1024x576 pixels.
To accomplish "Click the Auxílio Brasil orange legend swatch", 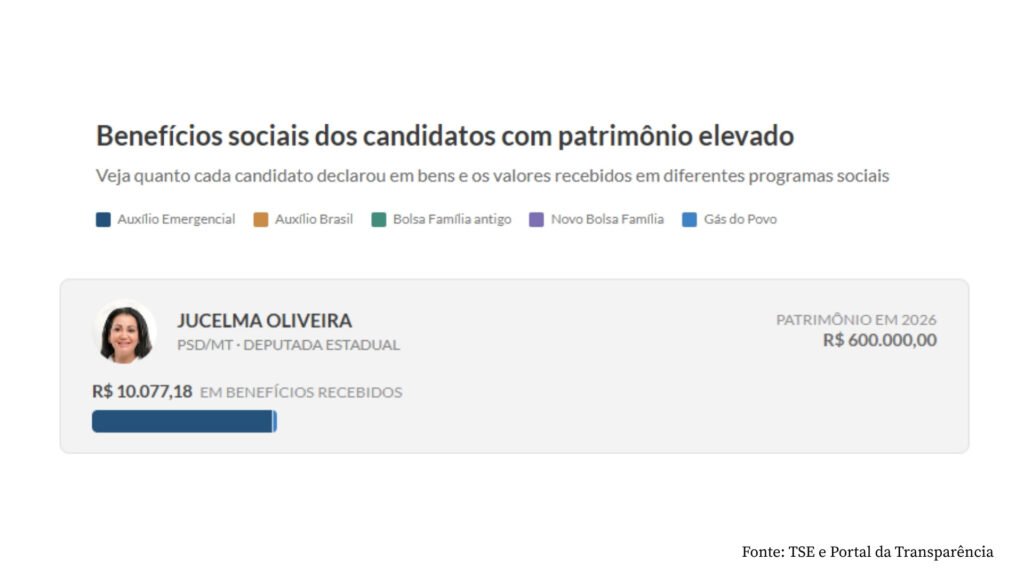I will point(261,219).
